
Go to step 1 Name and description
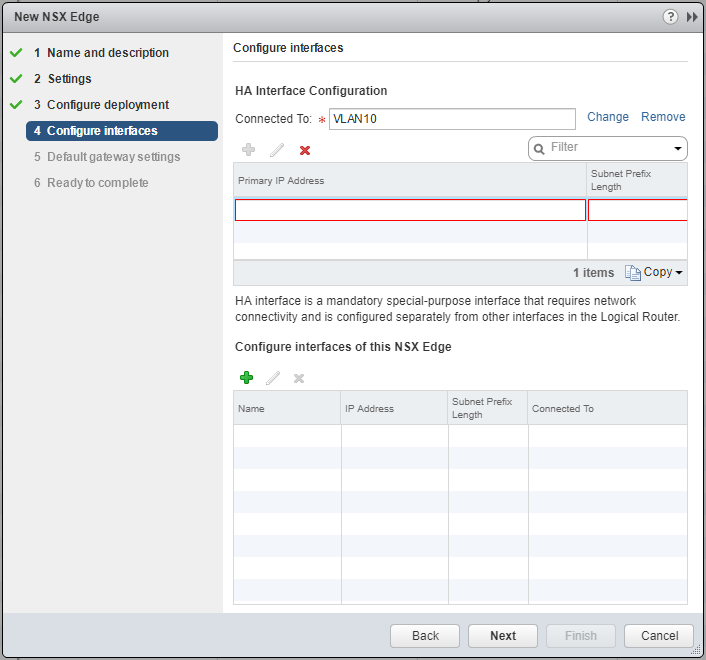pos(107,53)
